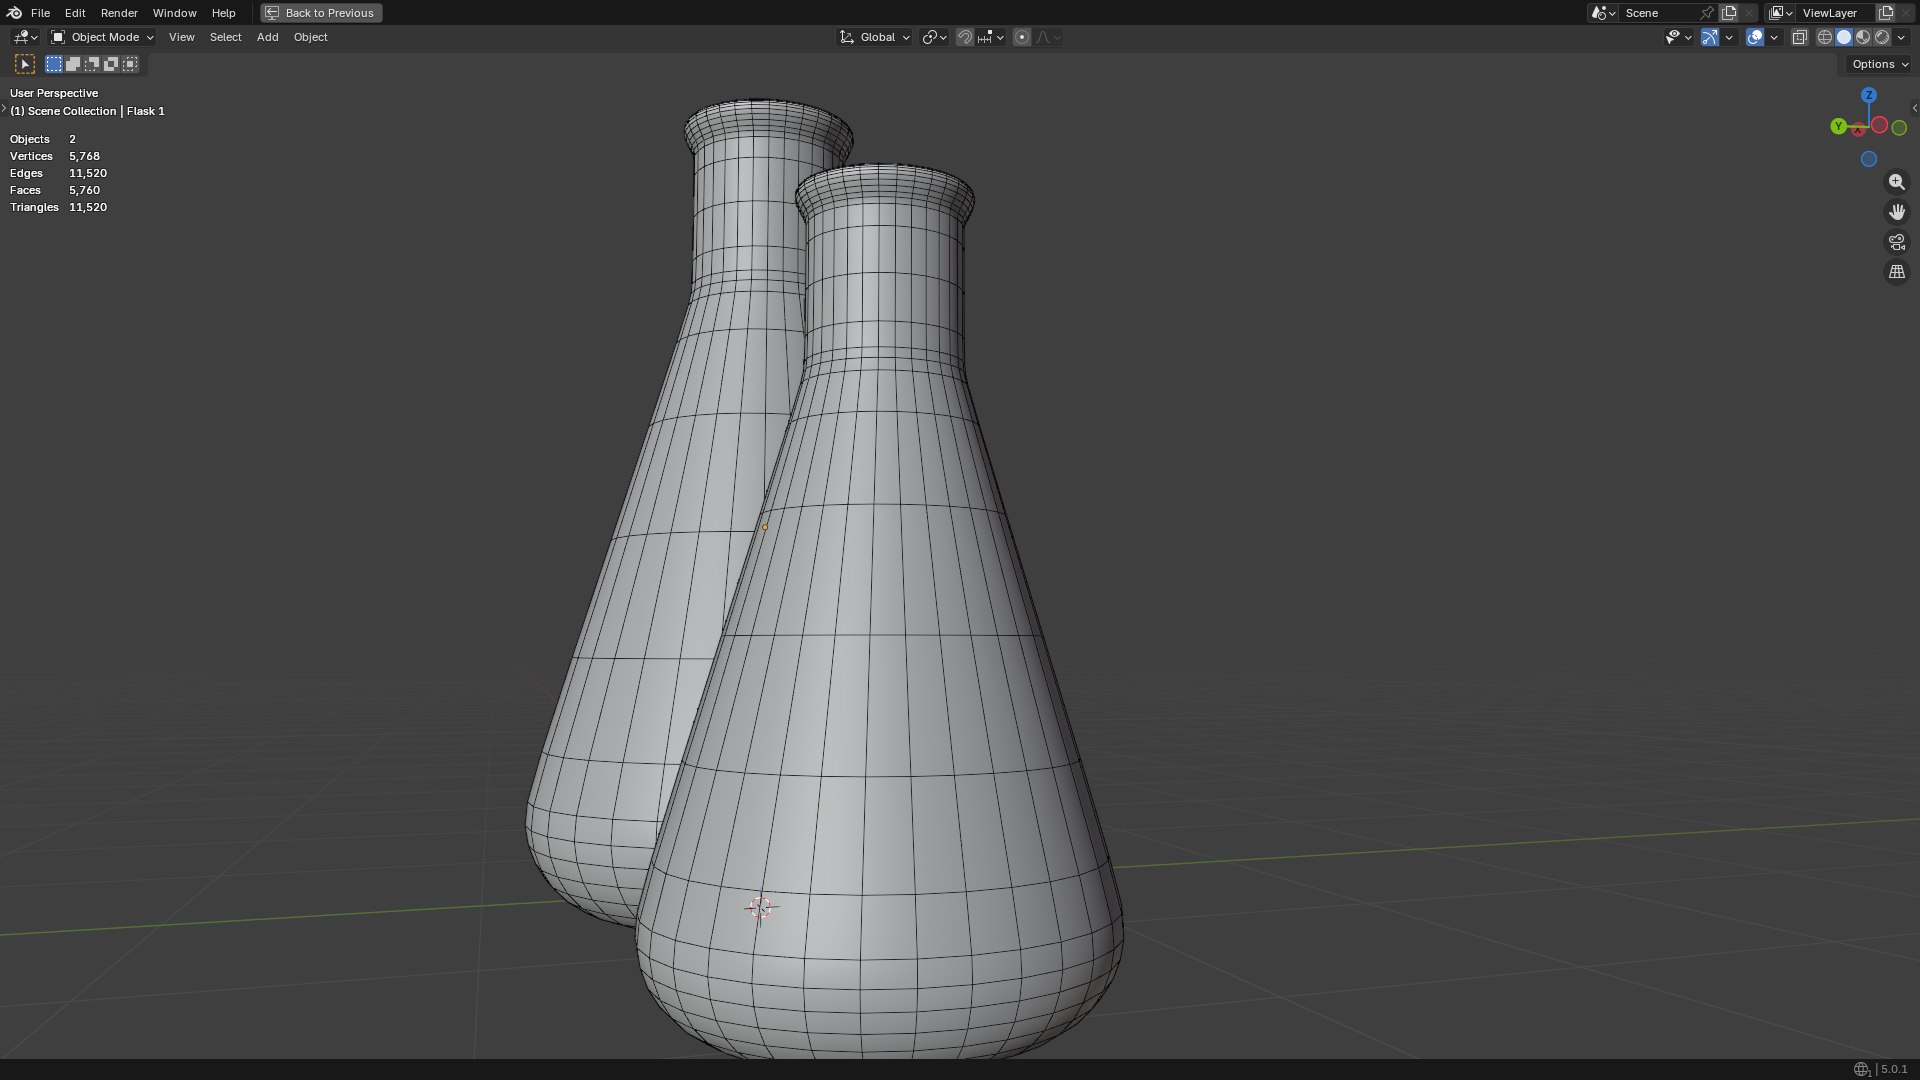The height and width of the screenshot is (1080, 1920).
Task: Add new ViewLayer with duplicate icon
Action: [1886, 13]
